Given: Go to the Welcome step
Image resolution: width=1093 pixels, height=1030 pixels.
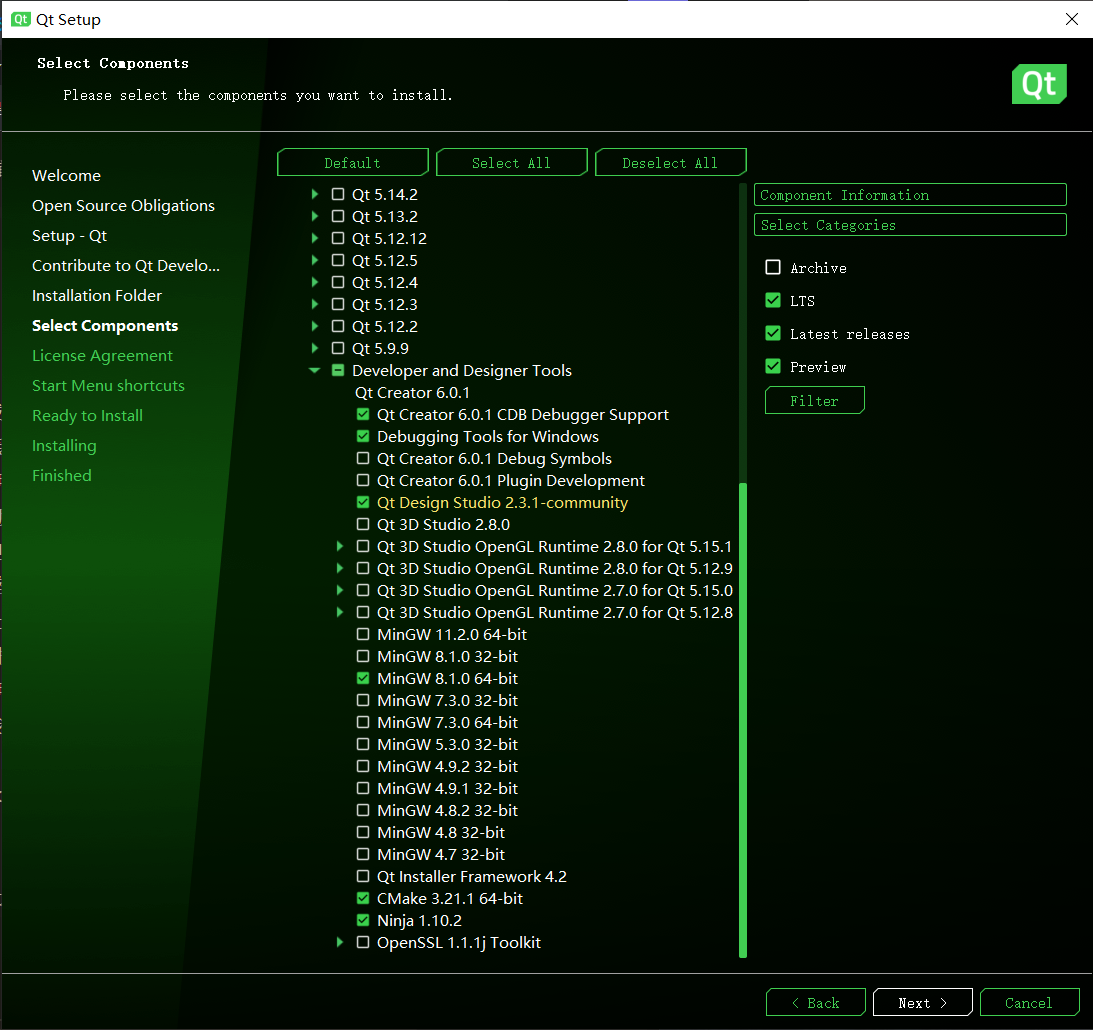Looking at the screenshot, I should tap(66, 176).
